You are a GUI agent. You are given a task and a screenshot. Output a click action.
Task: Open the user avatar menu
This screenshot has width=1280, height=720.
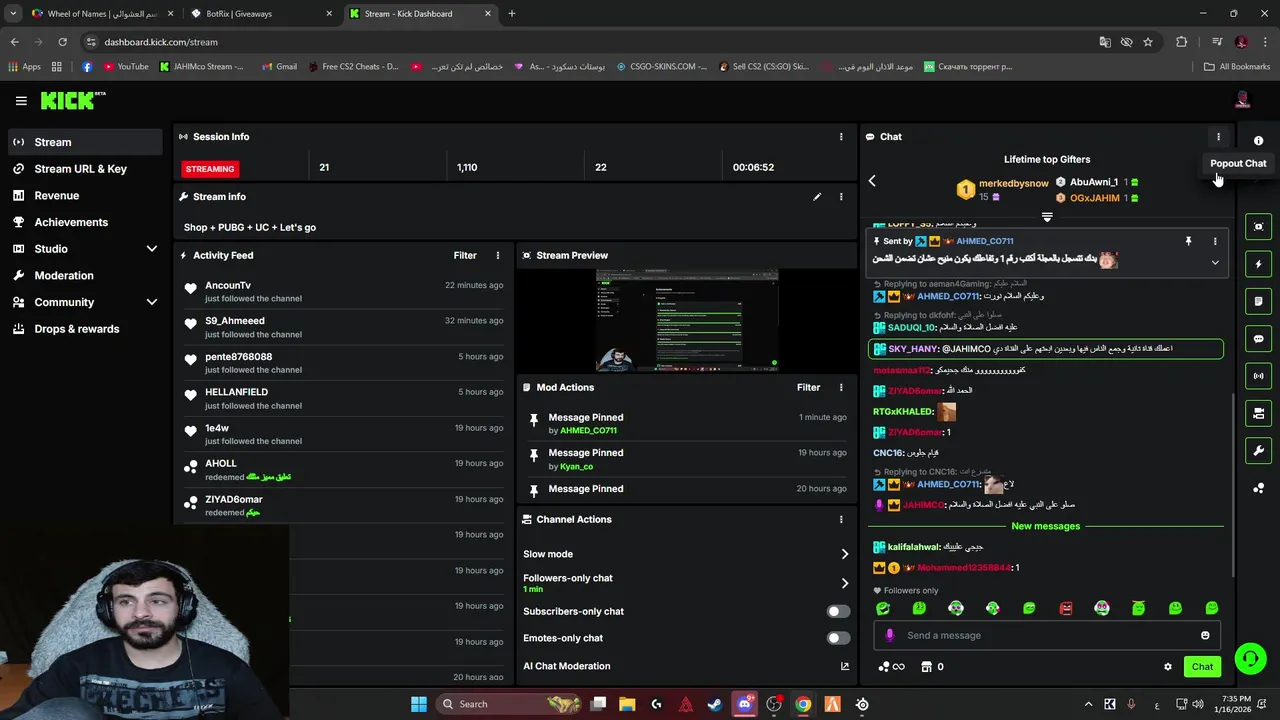[x=1242, y=100]
